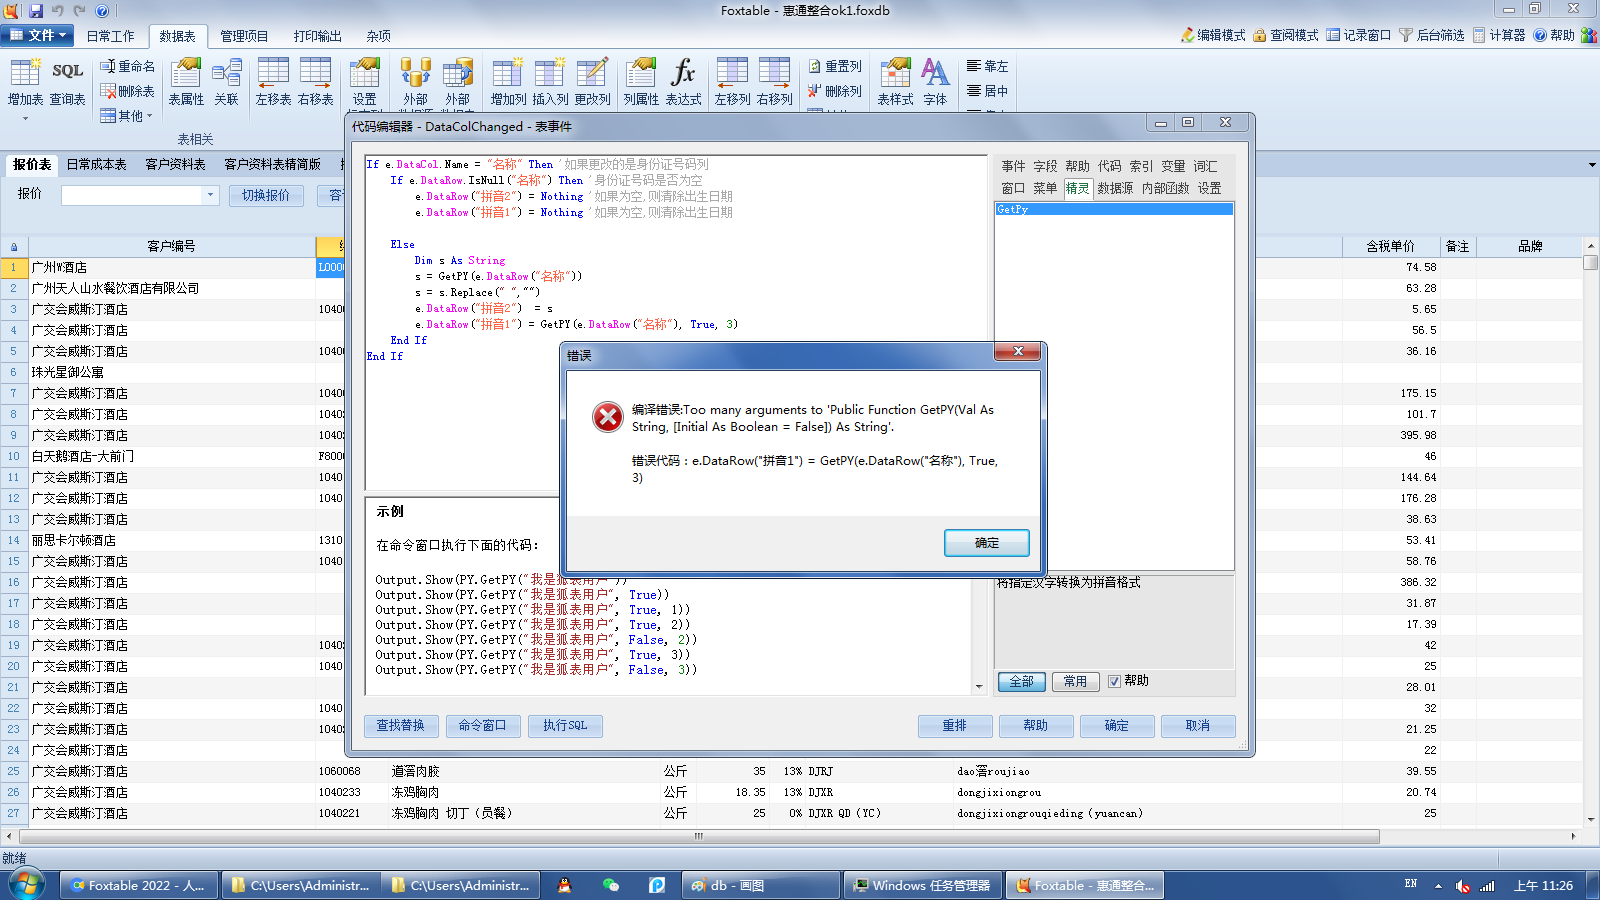Click 删除表 delete table icon
Screen dimensions: 1600x900
(x=127, y=91)
